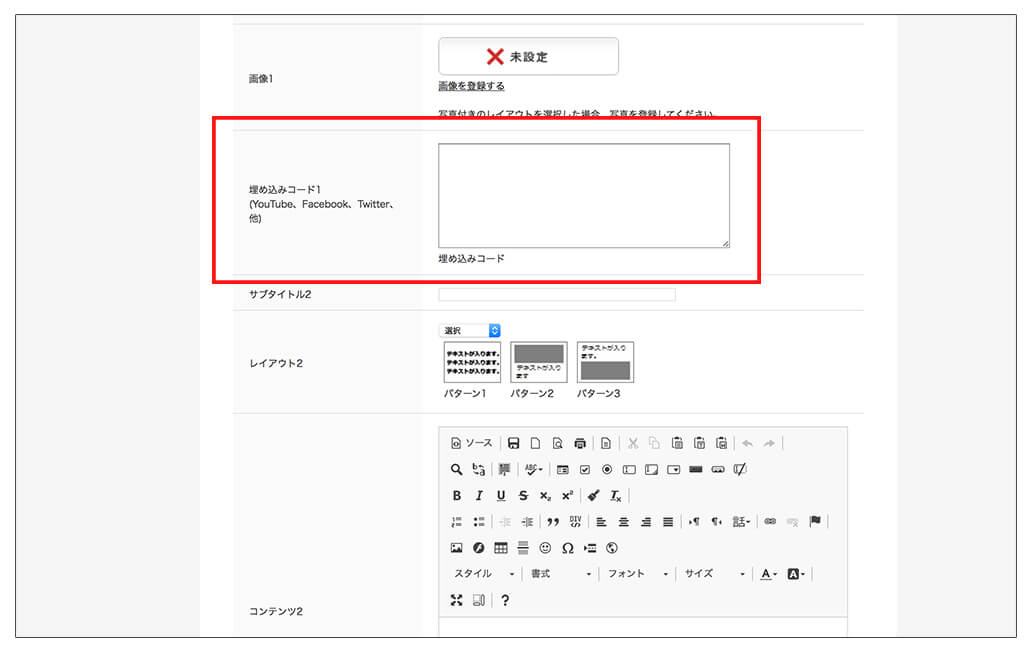Toggle bold formatting in the content editor

[456, 495]
